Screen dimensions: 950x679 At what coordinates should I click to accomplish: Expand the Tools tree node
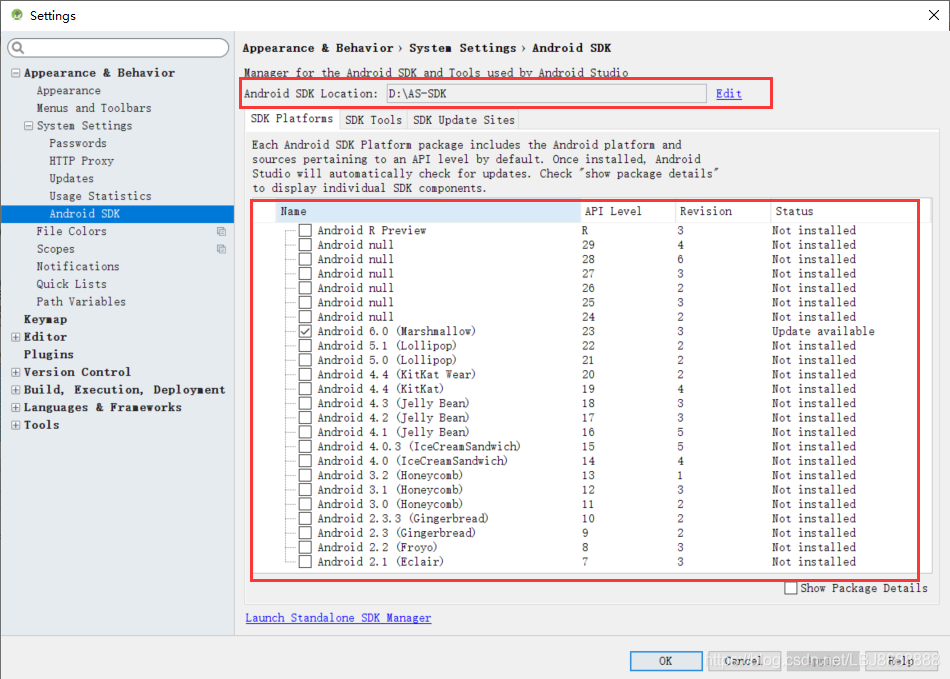click(x=16, y=425)
